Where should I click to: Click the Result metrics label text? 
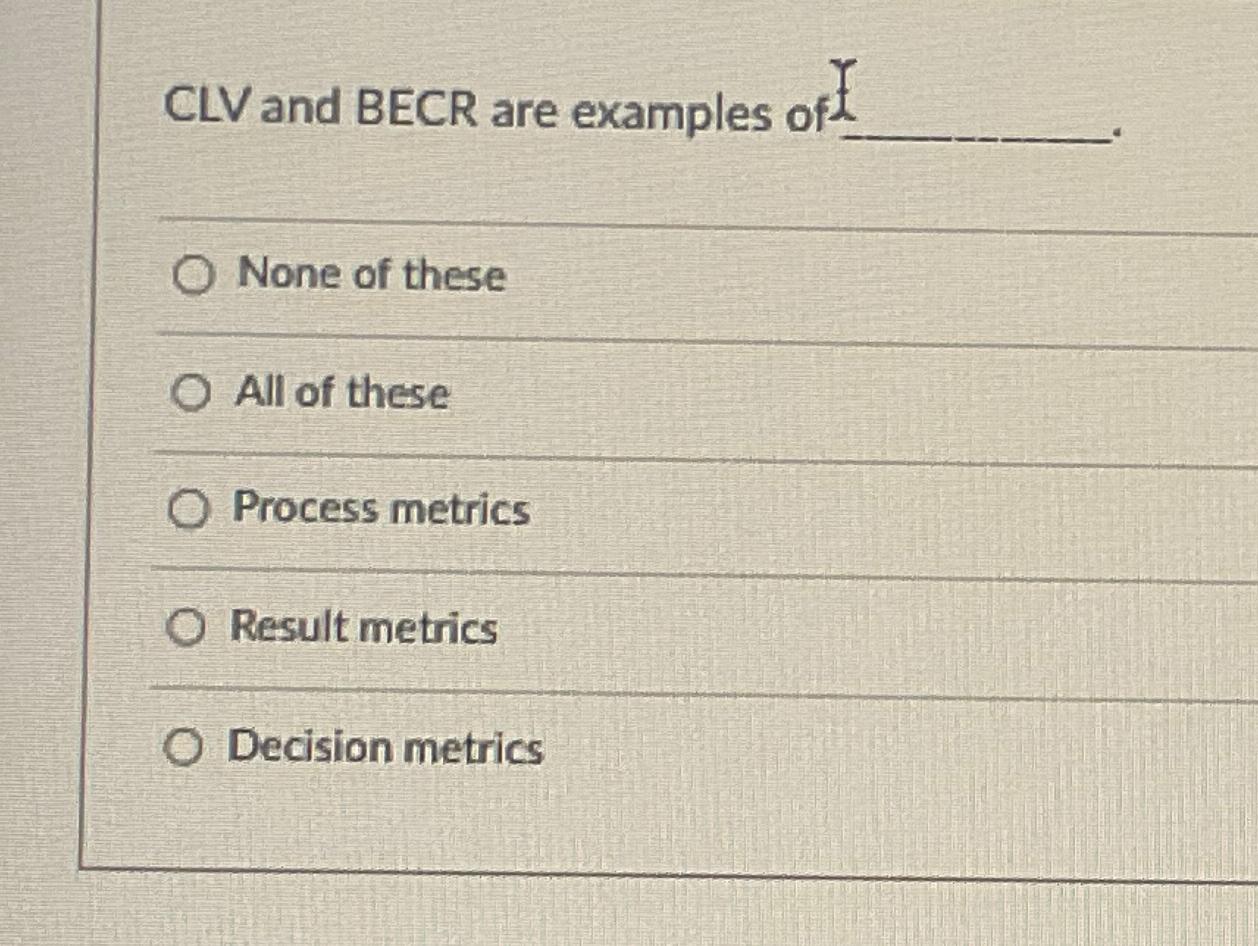point(364,628)
